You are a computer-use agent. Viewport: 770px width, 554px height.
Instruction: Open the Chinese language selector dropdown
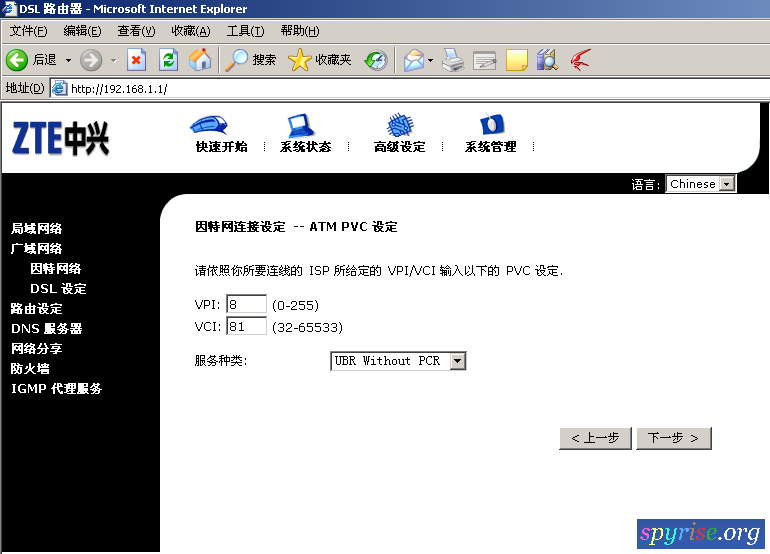(727, 184)
